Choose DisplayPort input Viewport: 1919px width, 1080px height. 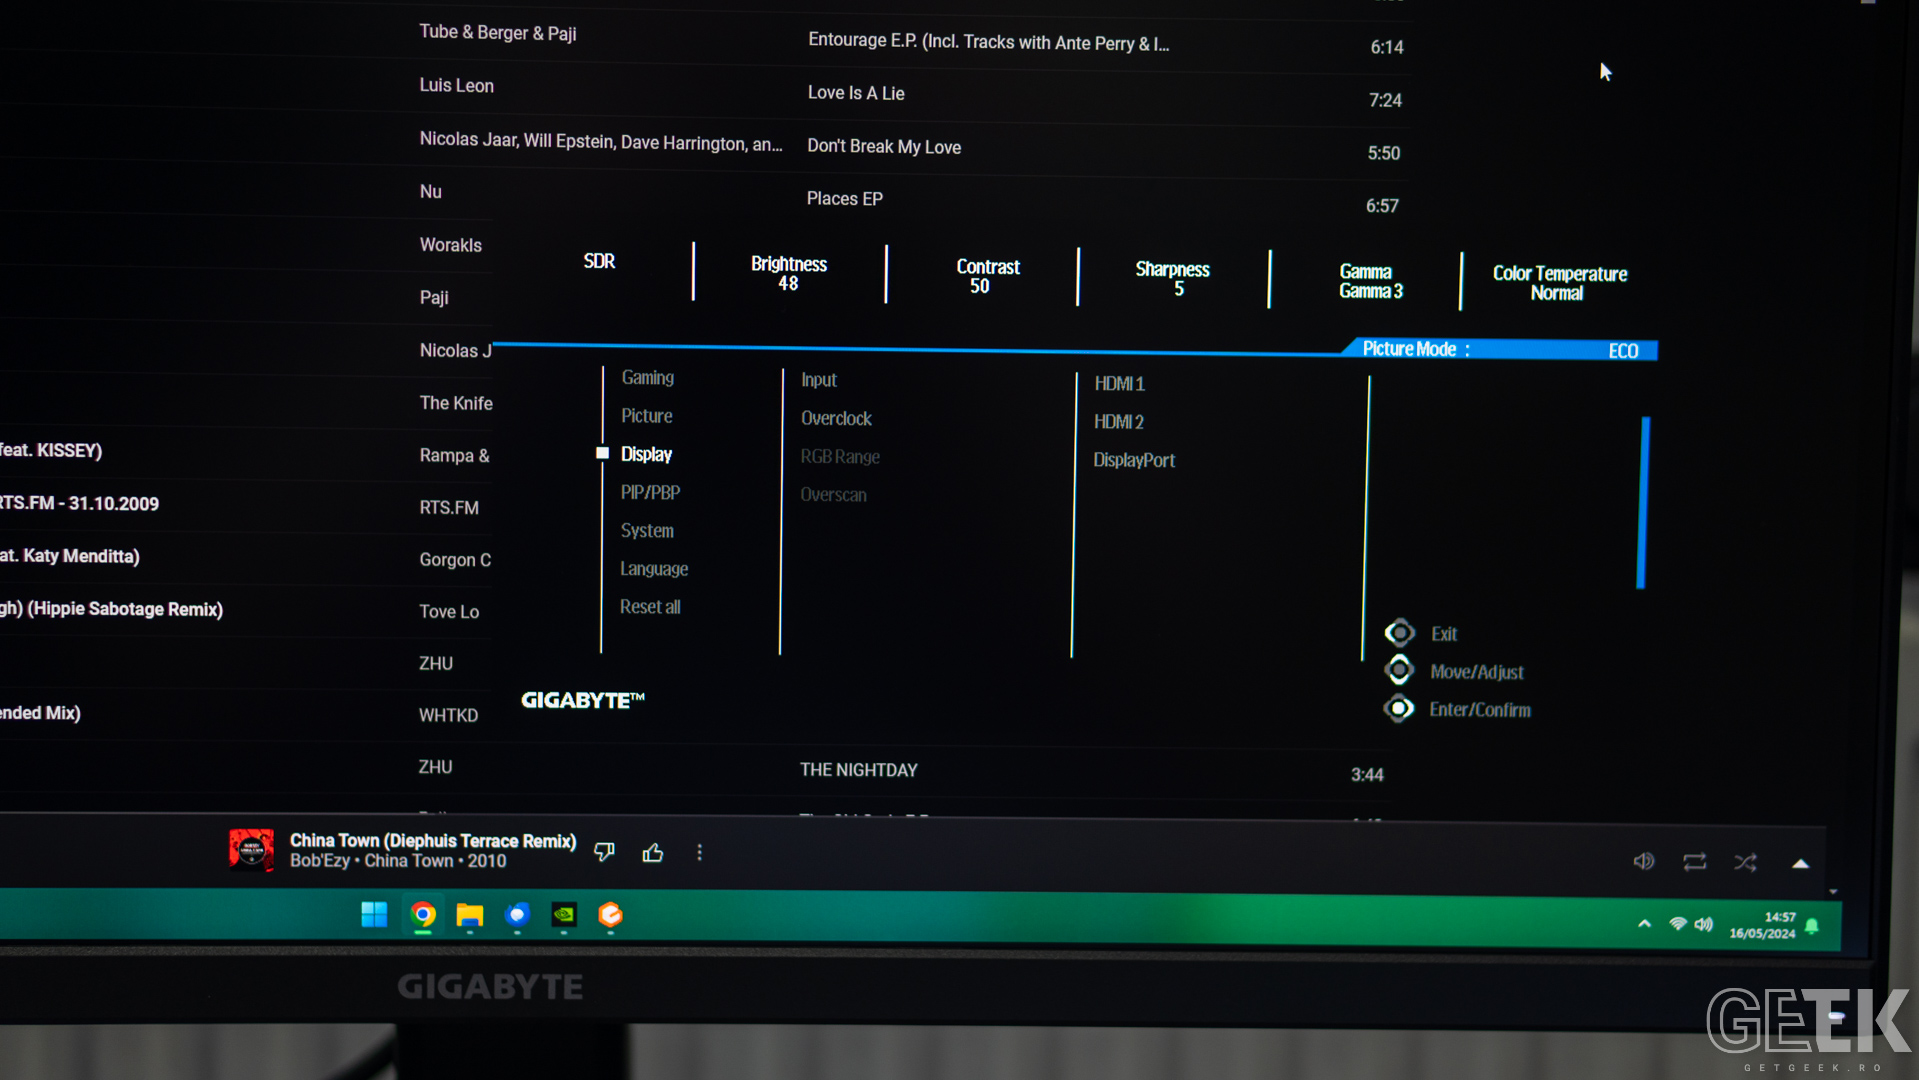point(1134,460)
